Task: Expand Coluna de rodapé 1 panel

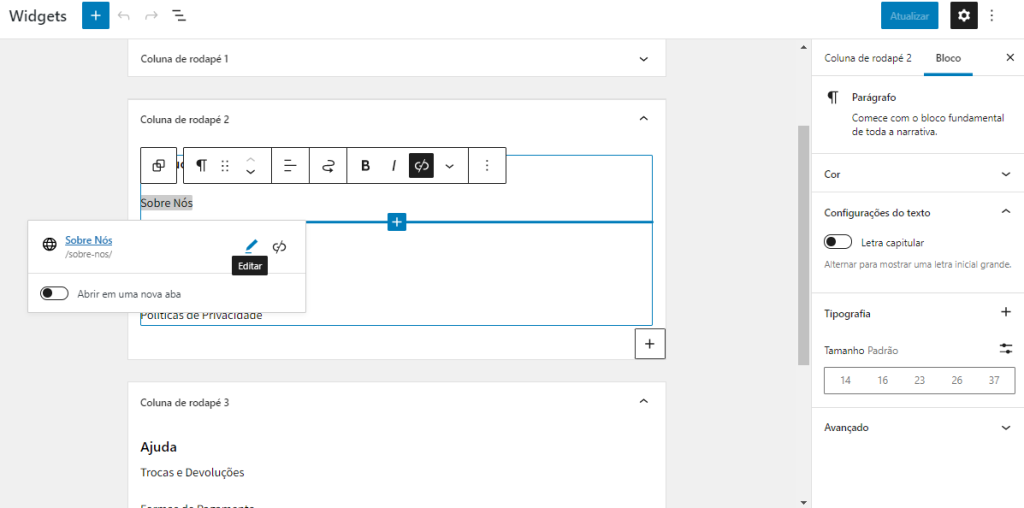Action: point(643,59)
